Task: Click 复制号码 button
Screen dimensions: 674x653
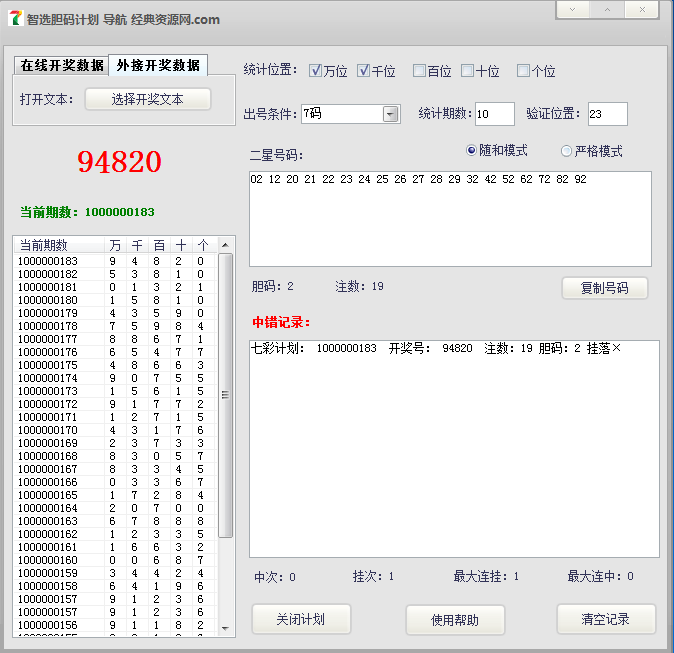Action: point(604,288)
